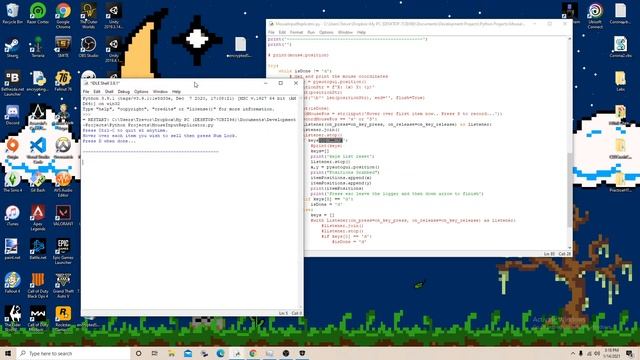This screenshot has width=640, height=360.
Task: Open Discord from the desktop
Action: click(x=12, y=115)
